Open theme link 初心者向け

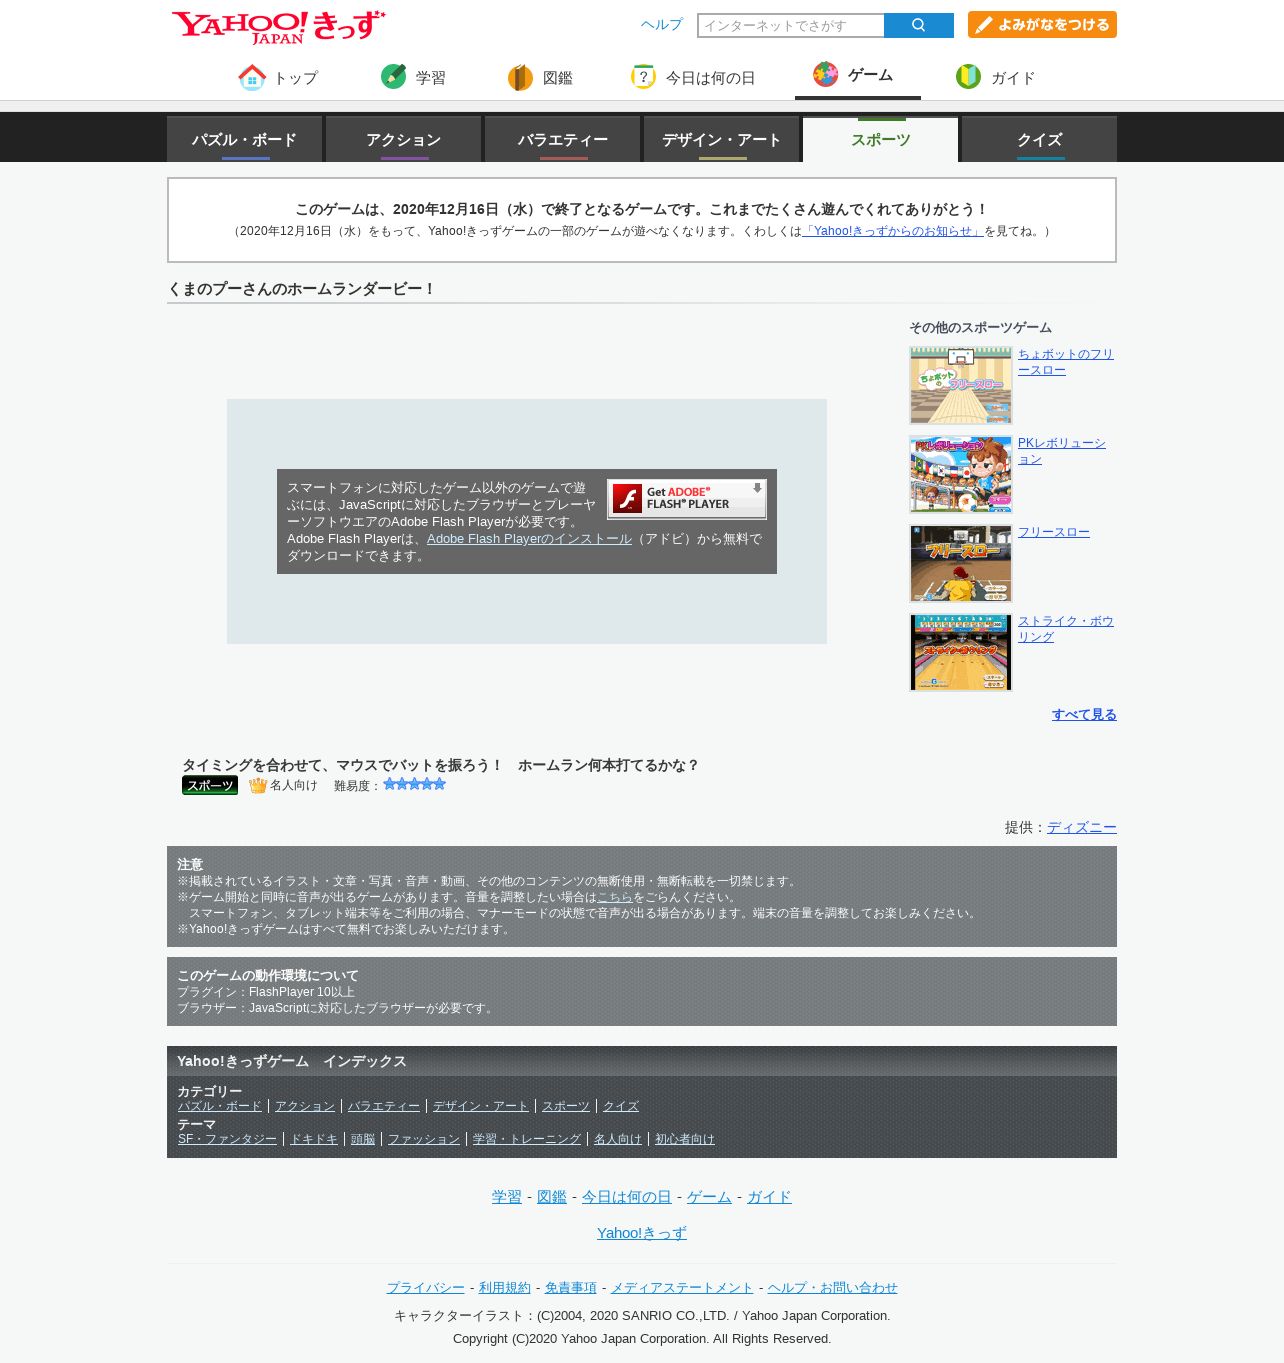(x=685, y=1139)
